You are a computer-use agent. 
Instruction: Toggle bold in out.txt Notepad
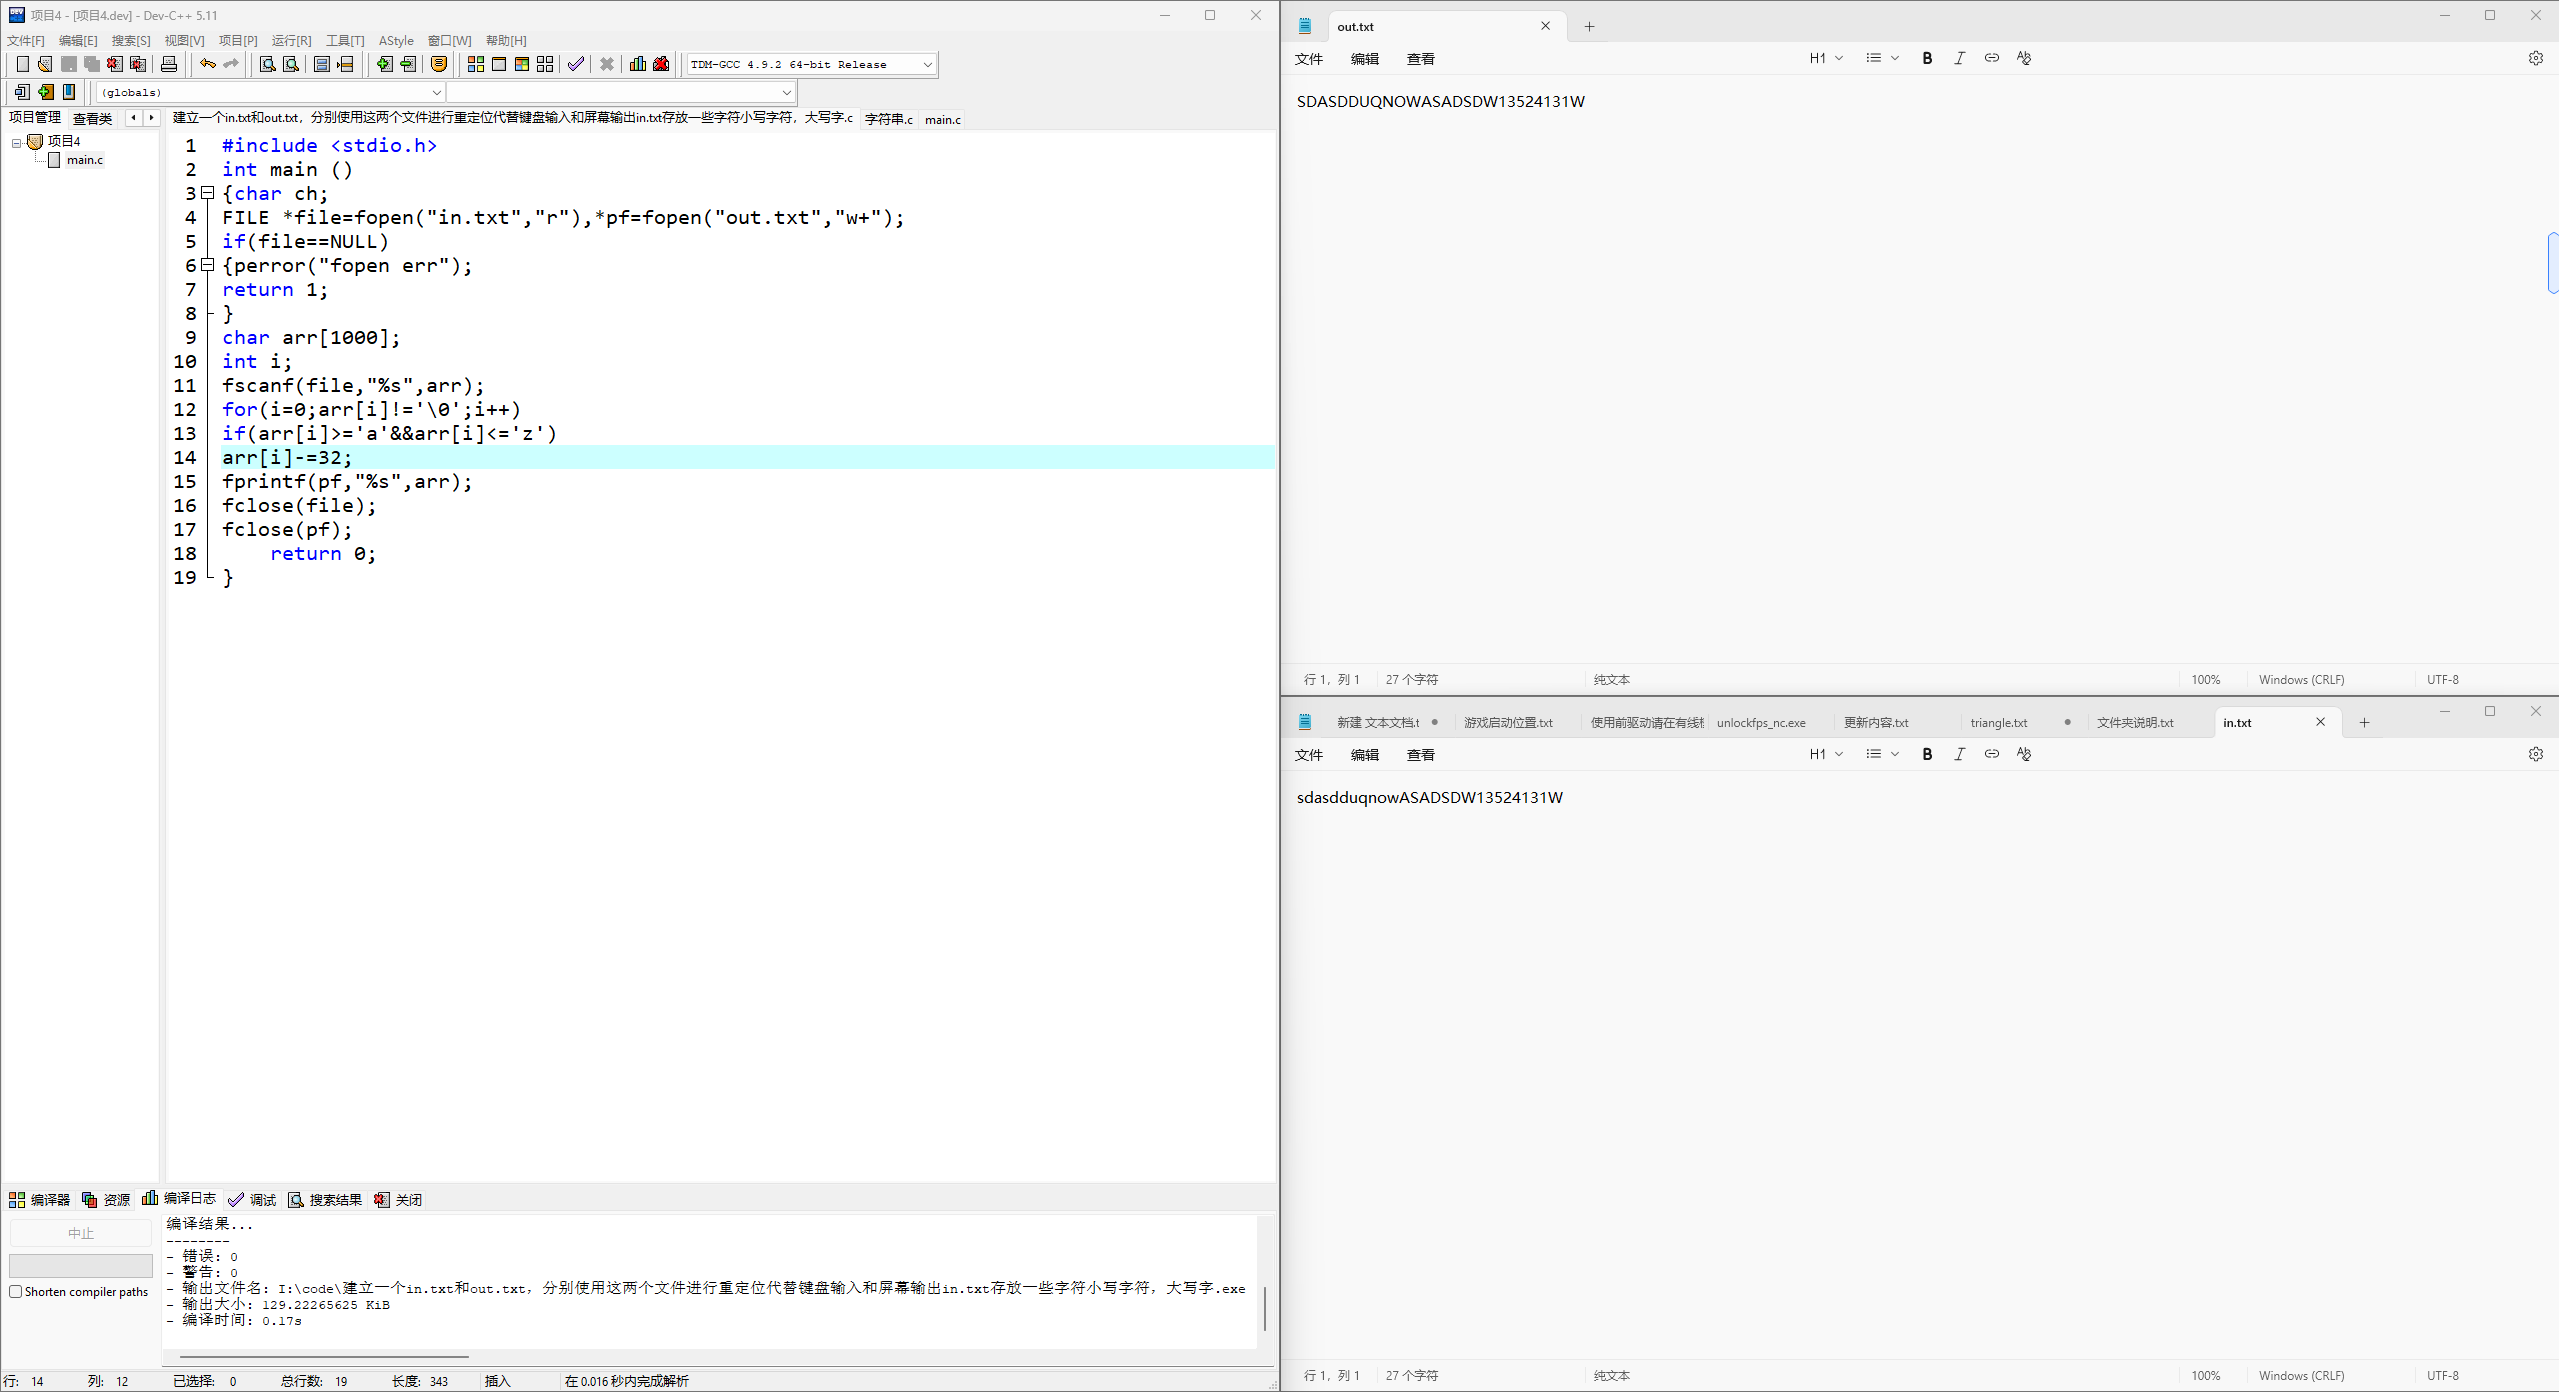point(1927,58)
